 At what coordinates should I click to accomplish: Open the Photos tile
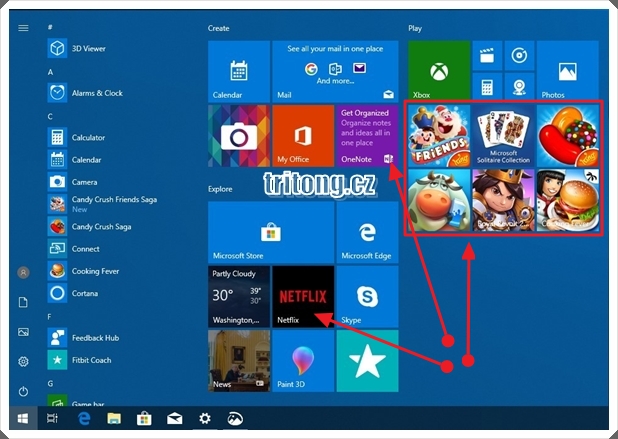point(568,70)
